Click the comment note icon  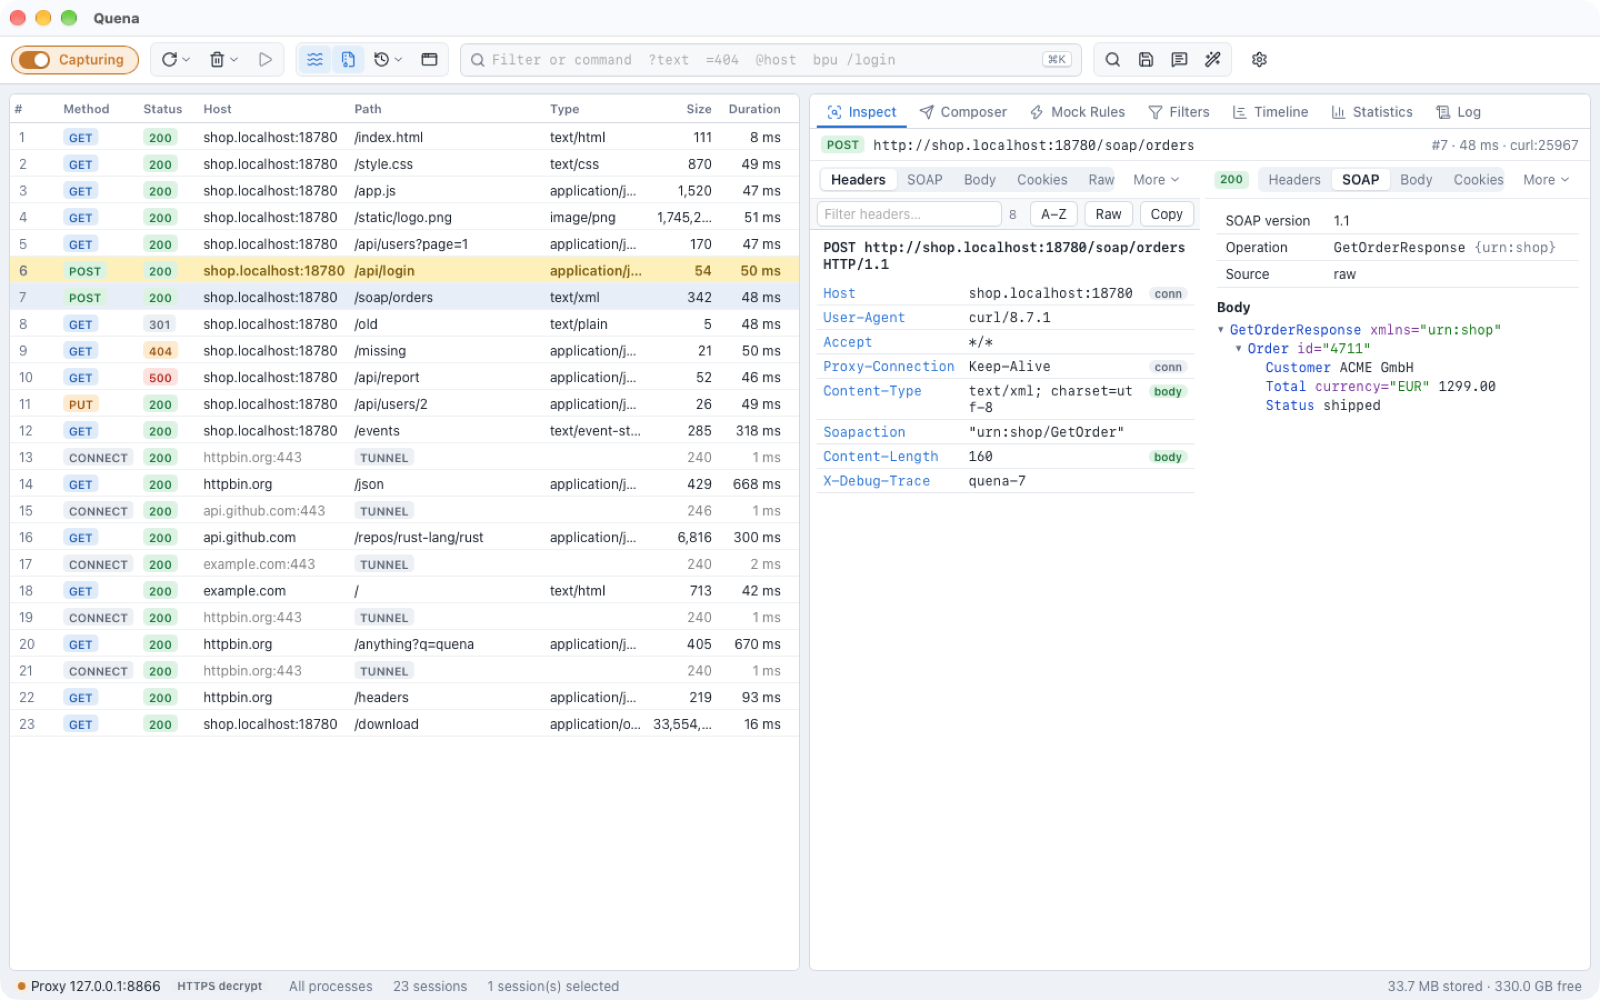[1180, 60]
